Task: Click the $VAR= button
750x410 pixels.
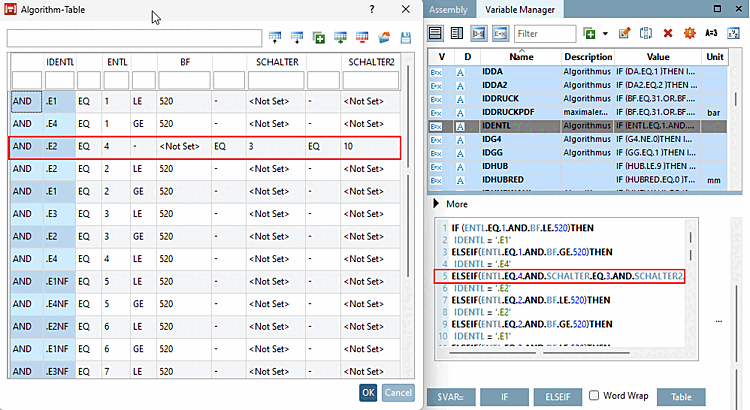Action: pyautogui.click(x=451, y=397)
